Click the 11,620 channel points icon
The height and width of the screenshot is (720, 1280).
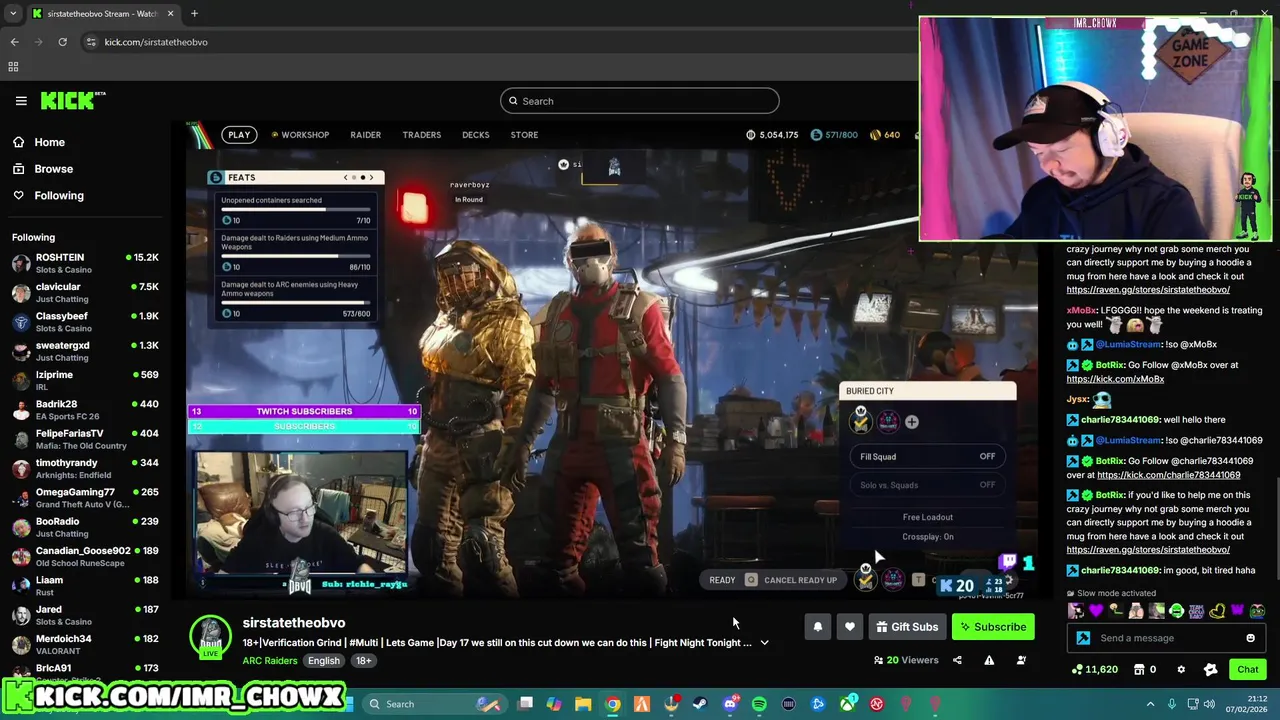1094,669
